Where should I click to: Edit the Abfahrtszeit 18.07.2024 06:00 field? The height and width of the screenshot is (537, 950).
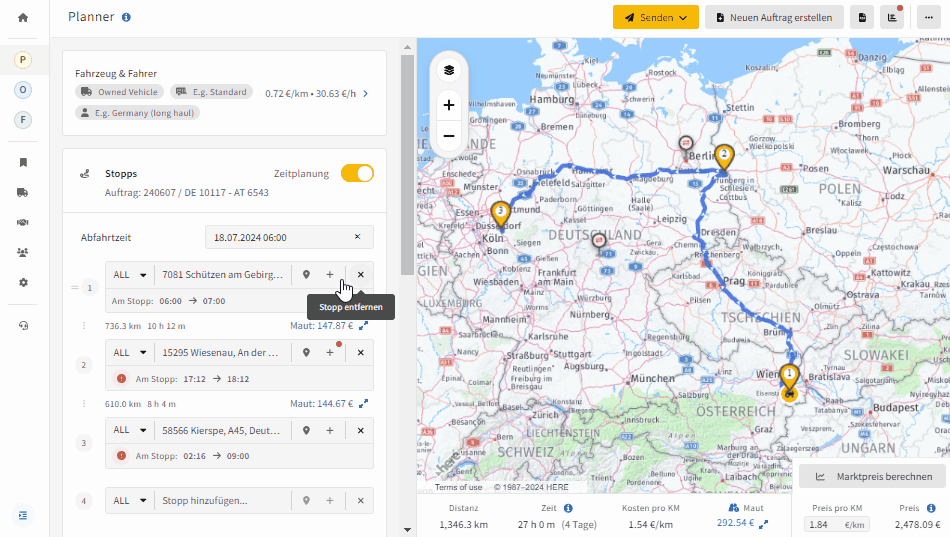click(289, 237)
